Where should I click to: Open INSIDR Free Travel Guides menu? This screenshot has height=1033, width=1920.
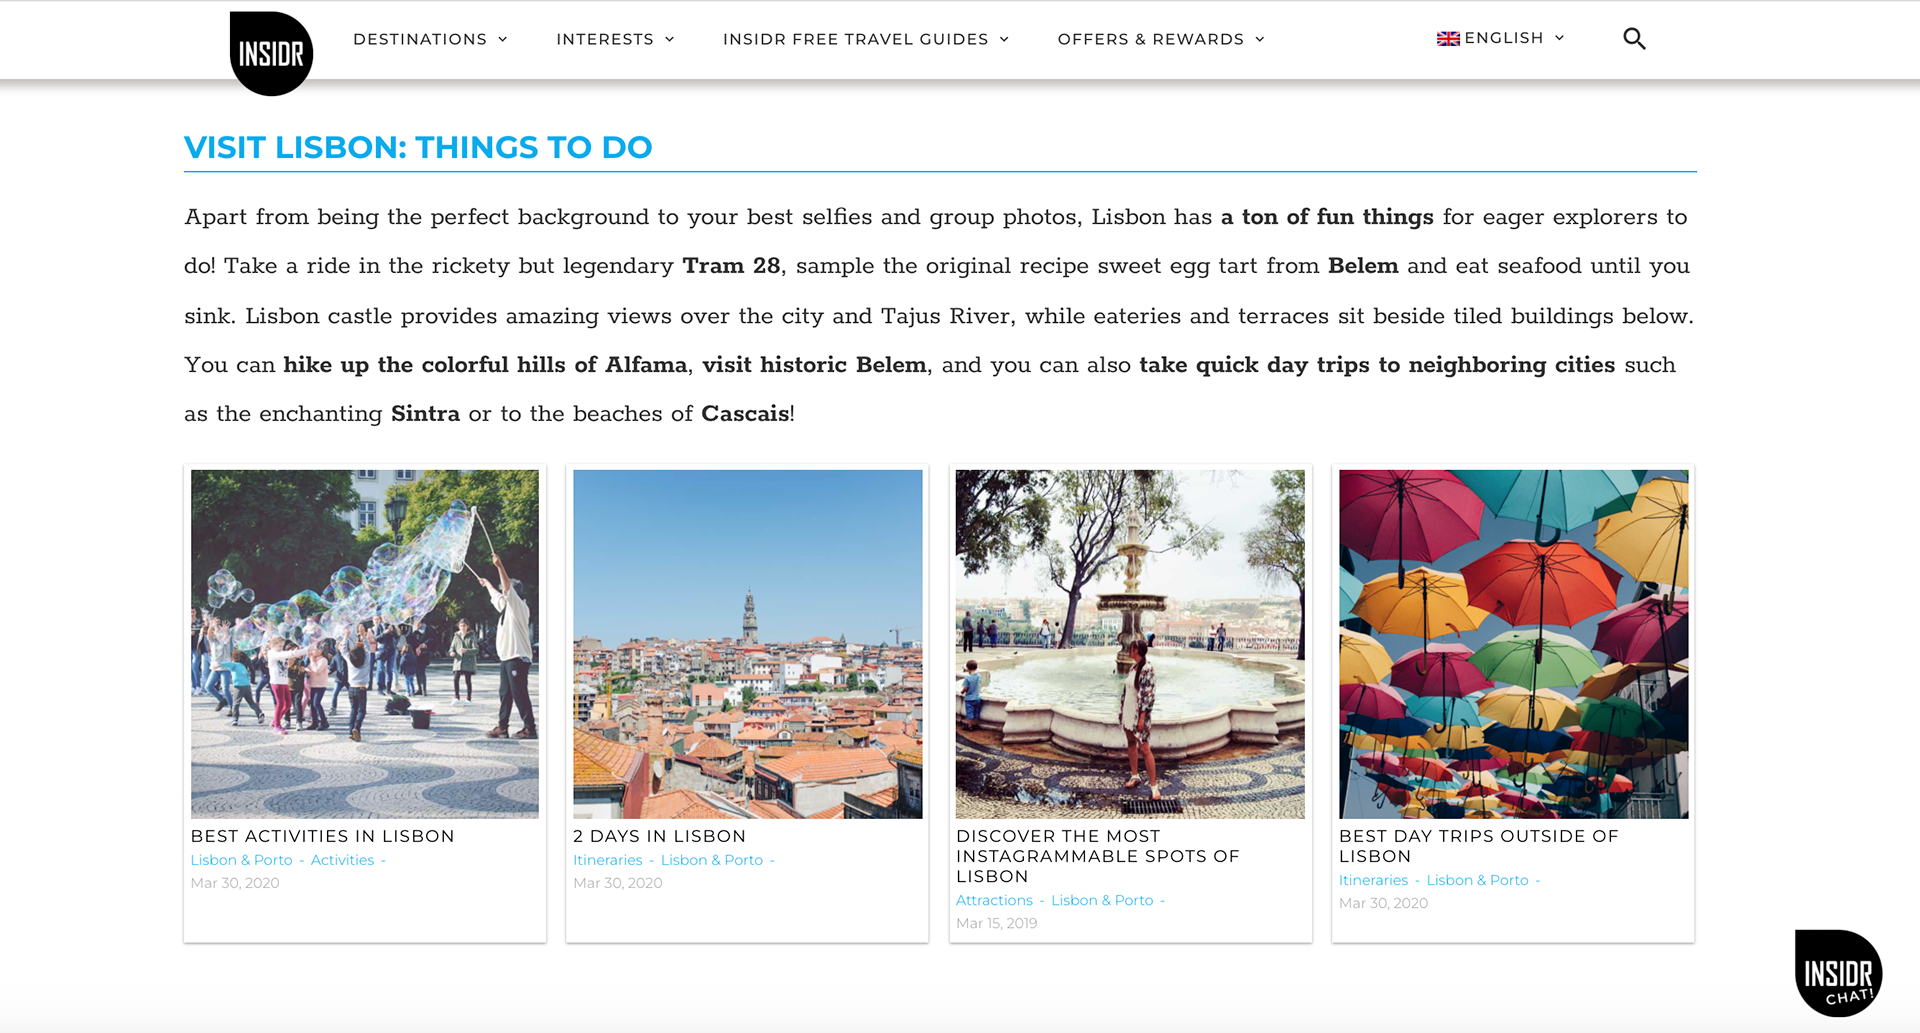click(866, 39)
